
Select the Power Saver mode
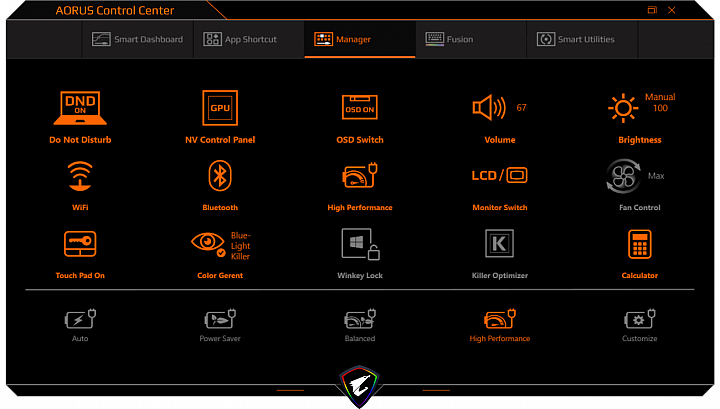coord(220,325)
